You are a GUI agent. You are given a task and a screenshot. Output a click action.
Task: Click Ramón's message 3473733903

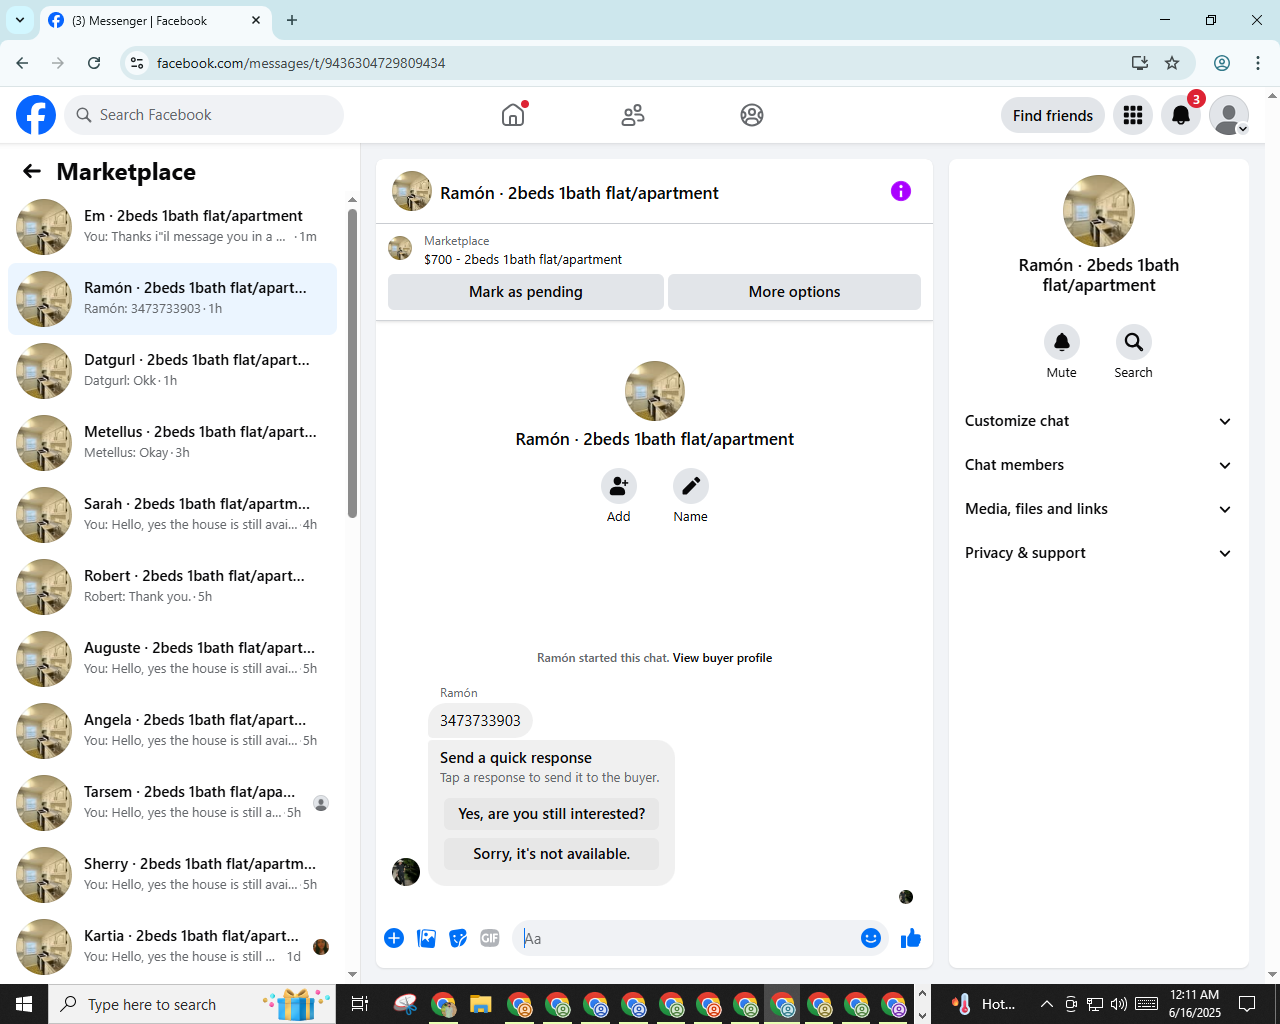[480, 720]
